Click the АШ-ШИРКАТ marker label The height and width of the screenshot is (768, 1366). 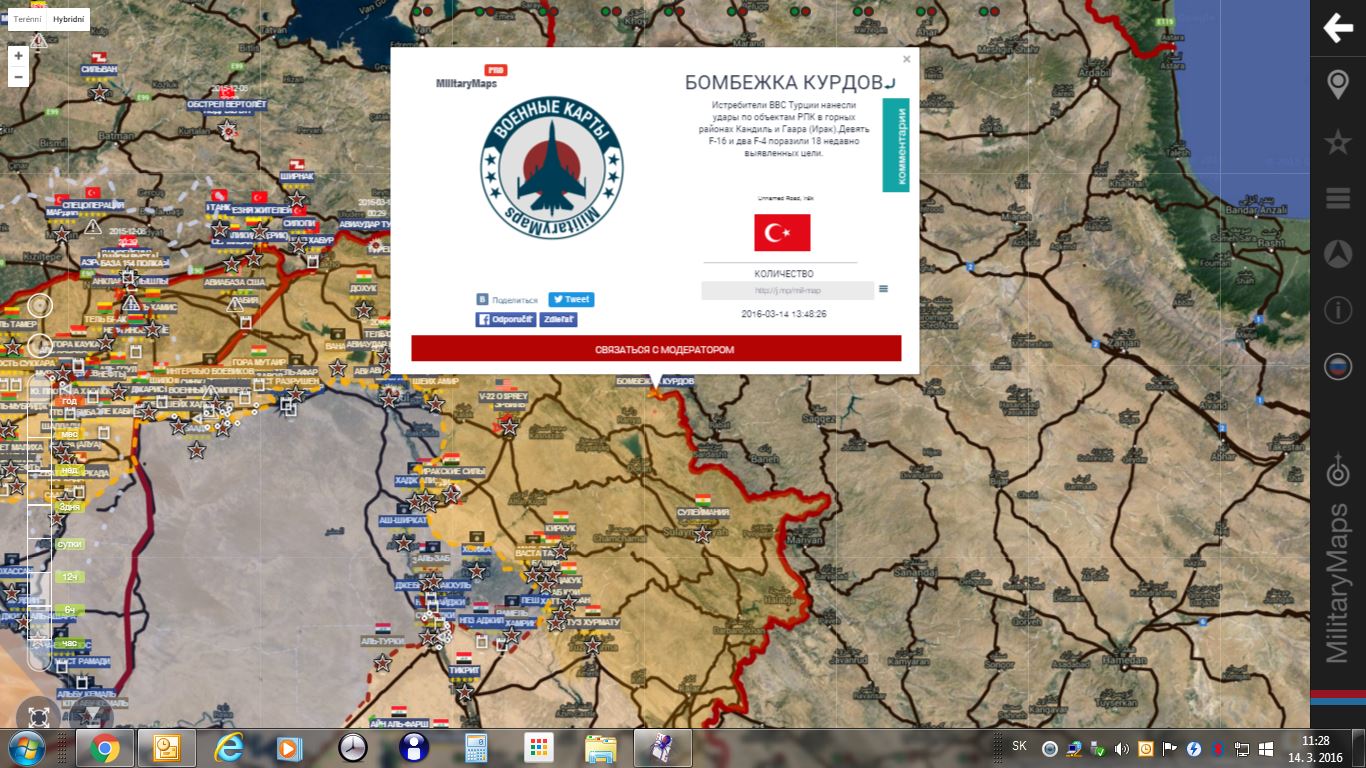401,520
